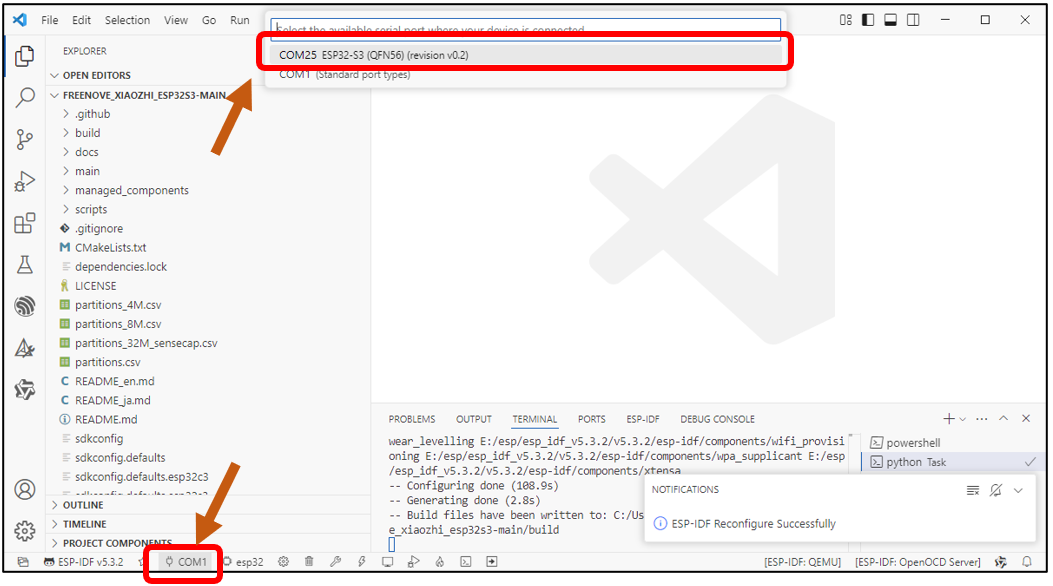Screen dimensions: 1053x586
Task: Toggle the bottom Panel visibility
Action: pyautogui.click(x=890, y=20)
